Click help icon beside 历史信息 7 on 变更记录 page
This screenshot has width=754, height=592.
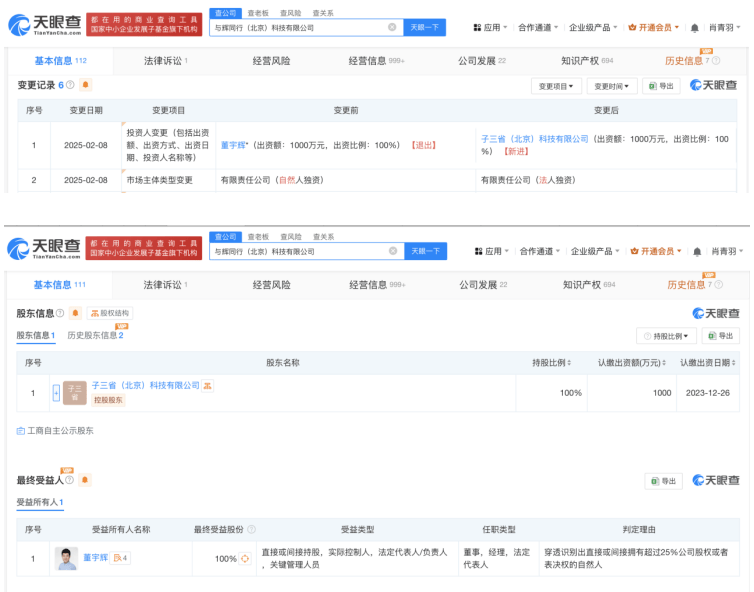click(x=716, y=61)
